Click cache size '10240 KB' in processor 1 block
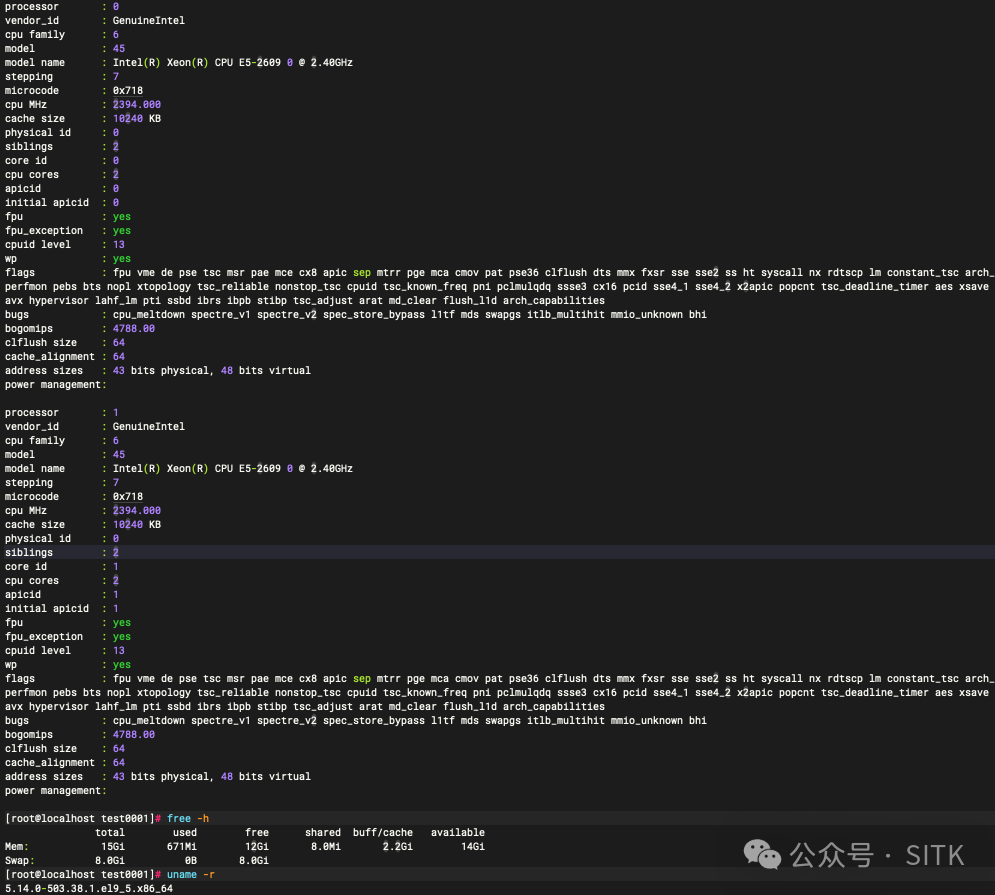 pos(136,524)
